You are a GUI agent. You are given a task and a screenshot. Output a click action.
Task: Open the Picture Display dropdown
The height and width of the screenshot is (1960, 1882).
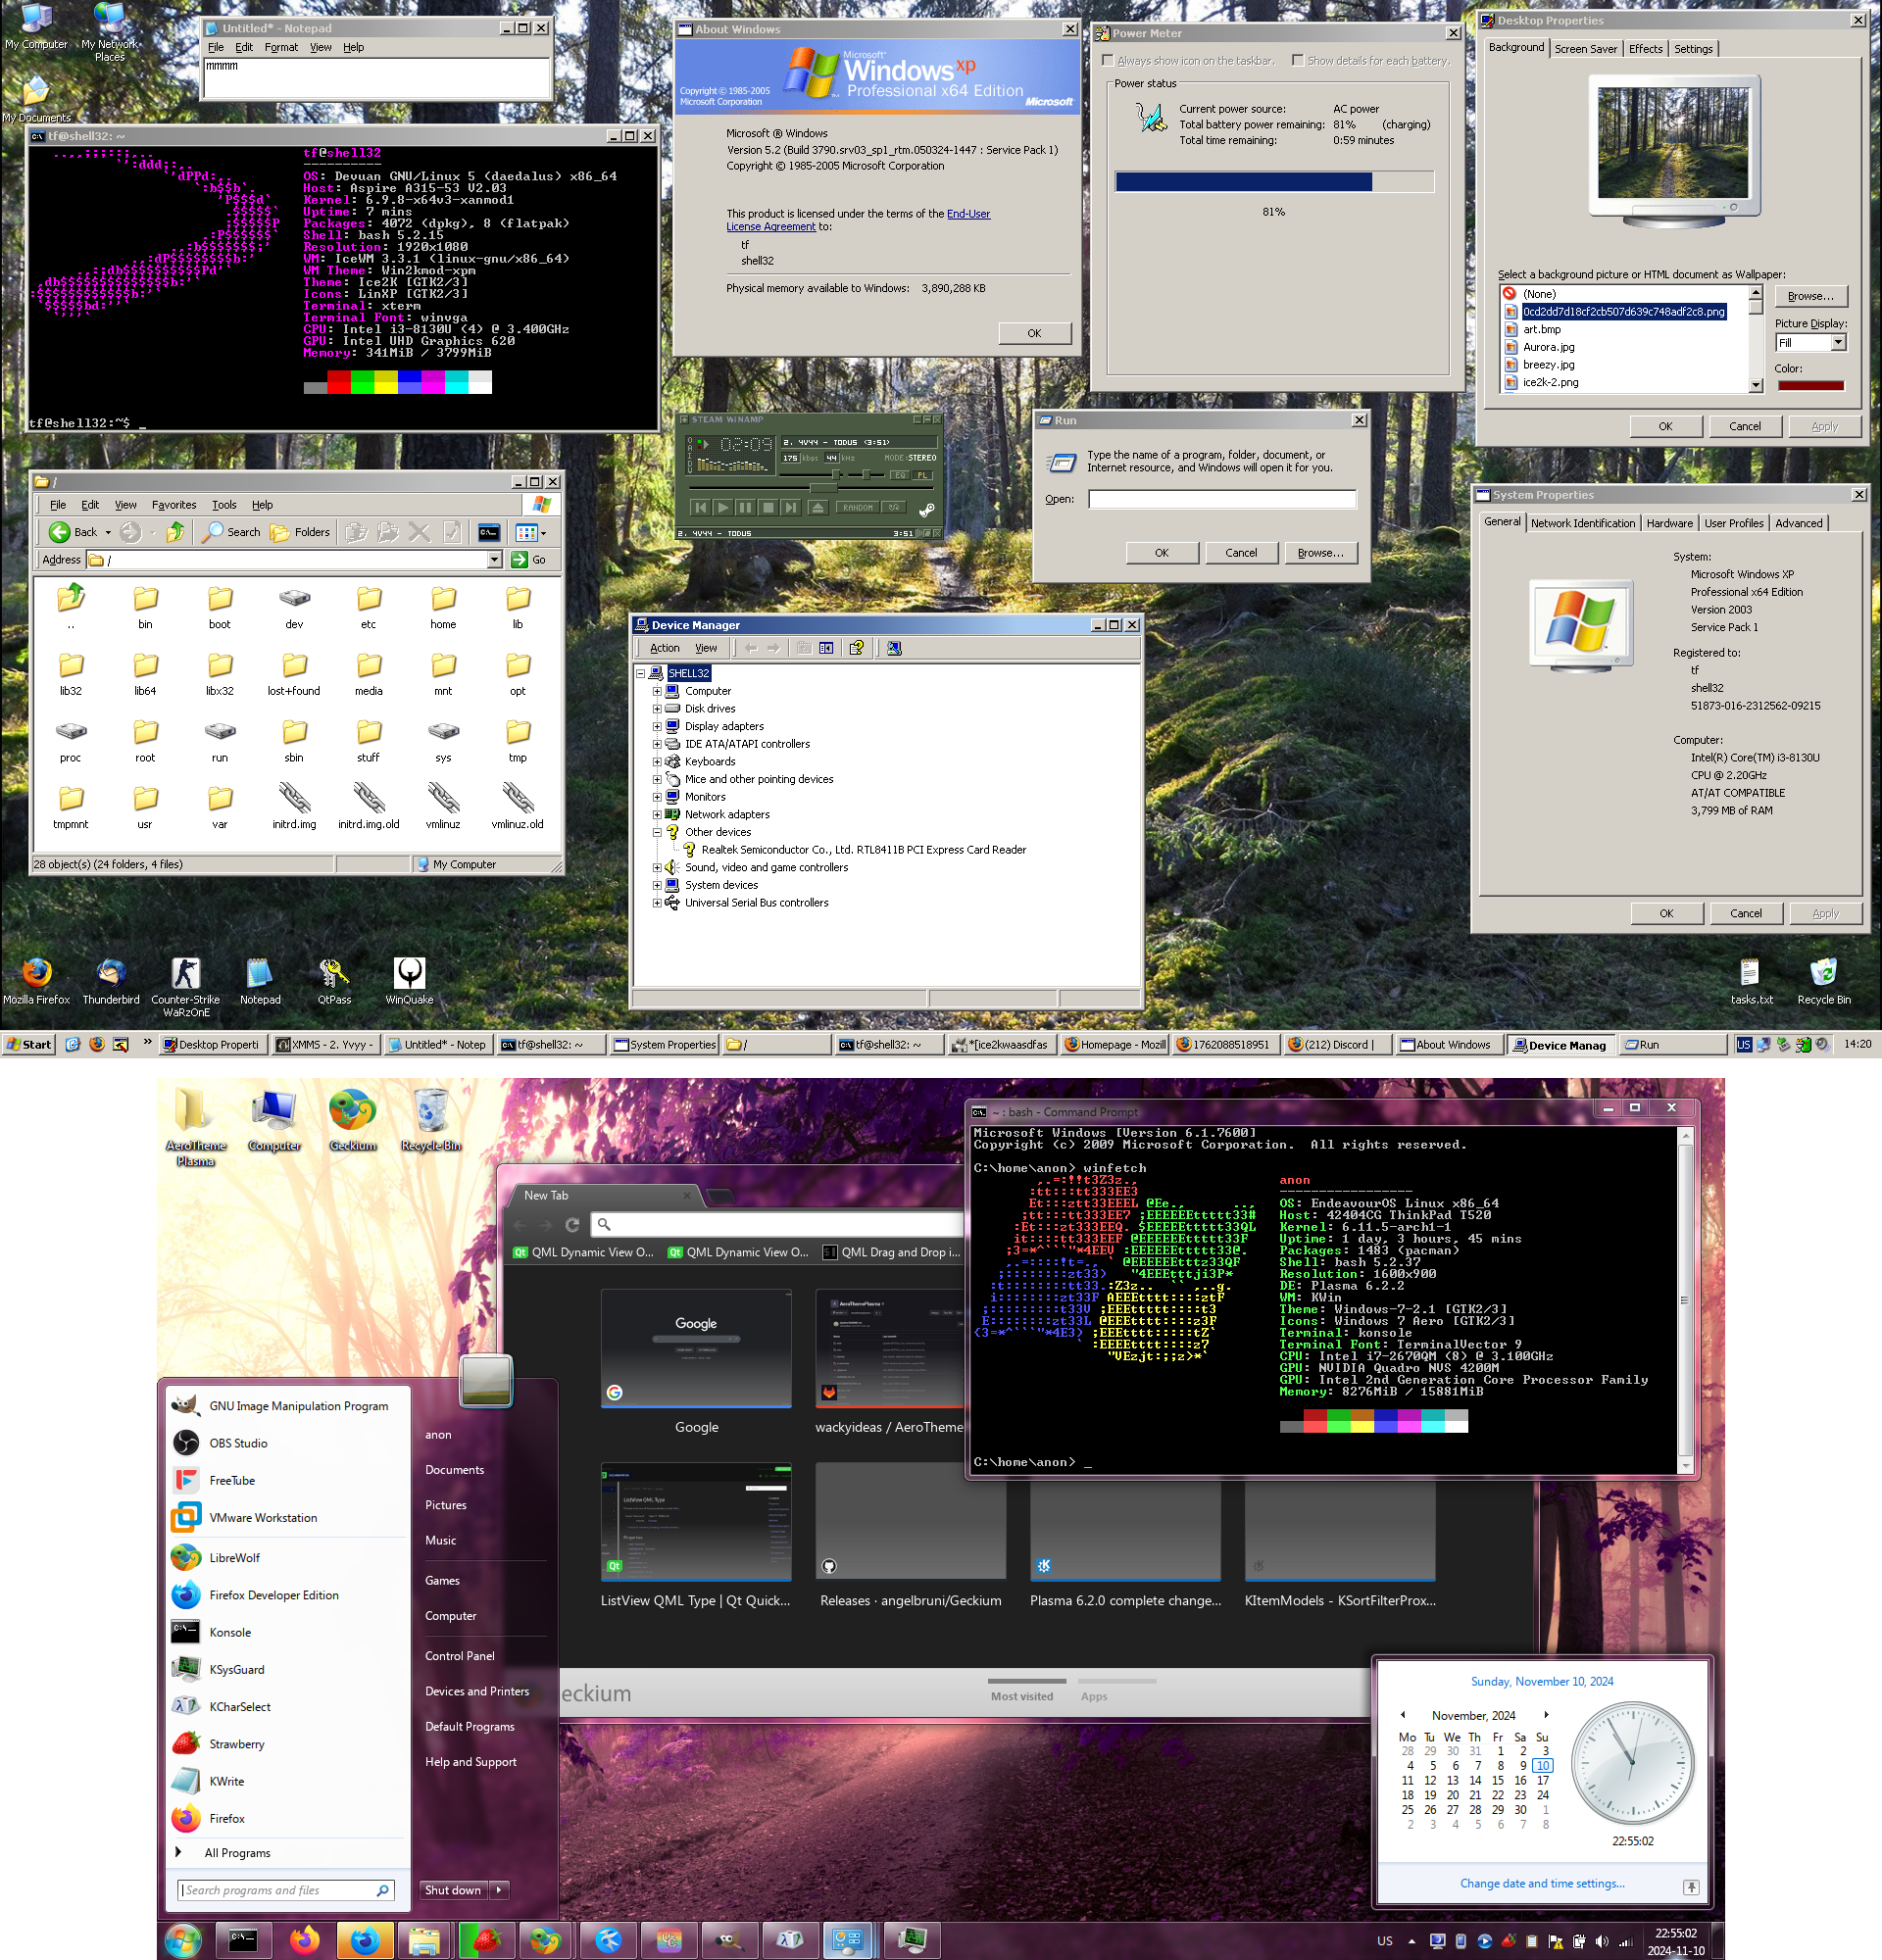pyautogui.click(x=1837, y=343)
